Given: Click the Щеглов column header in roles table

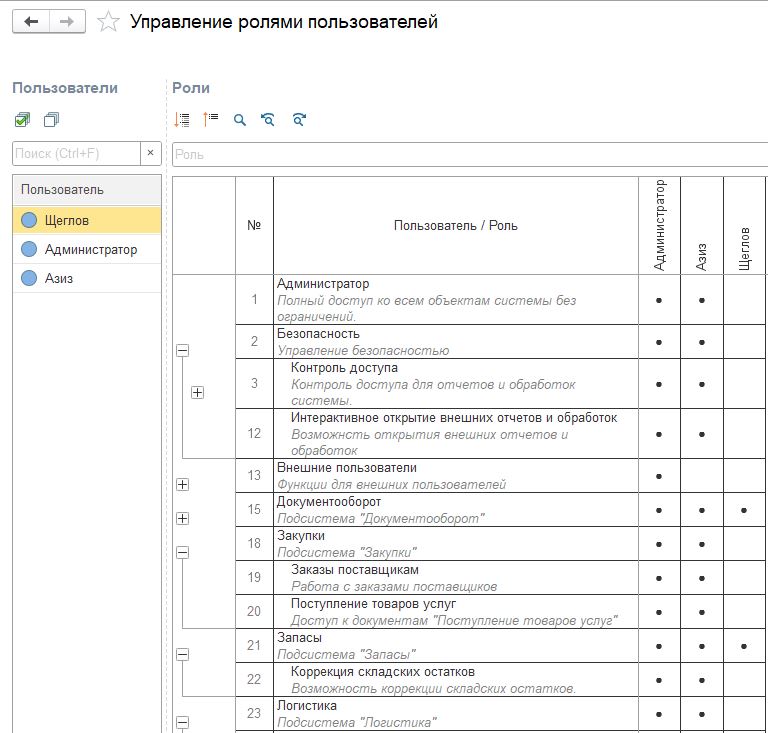Looking at the screenshot, I should pyautogui.click(x=744, y=225).
